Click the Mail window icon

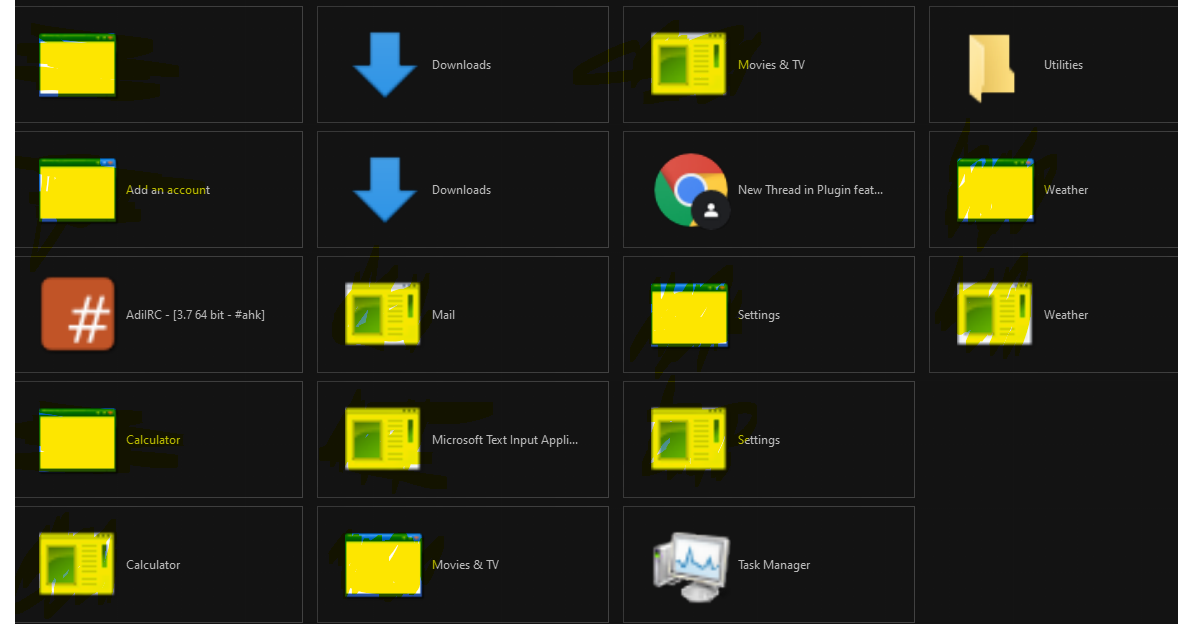click(383, 314)
